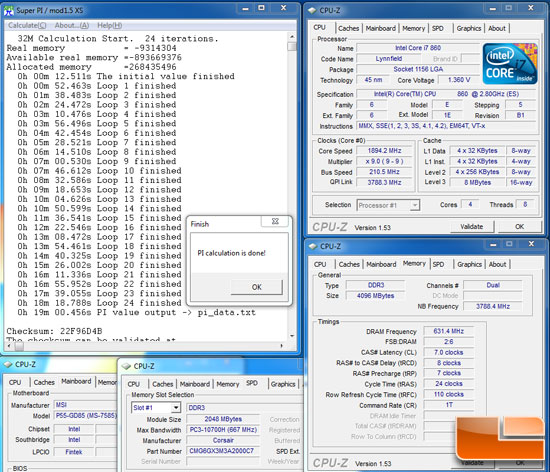Open the Calculate menu in Super PI
The width and height of the screenshot is (550, 472).
click(27, 25)
